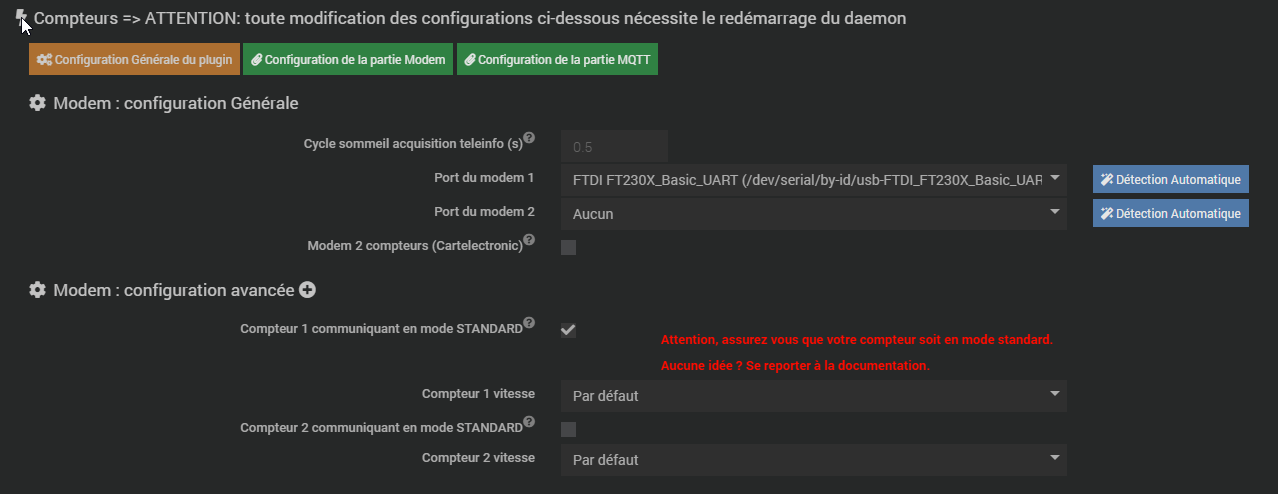Click the cycle sommeil acquisition input field
This screenshot has height=494, width=1278.
614,147
